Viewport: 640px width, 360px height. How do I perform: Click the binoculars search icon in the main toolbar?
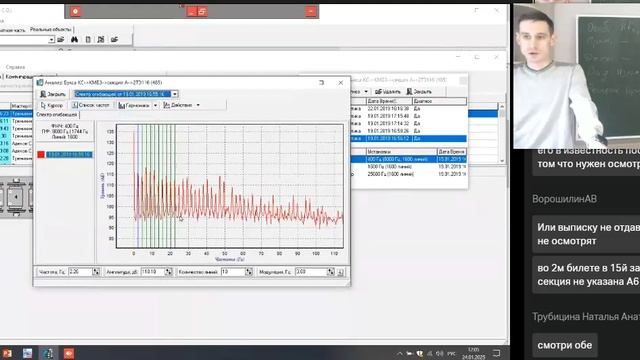coord(74,40)
